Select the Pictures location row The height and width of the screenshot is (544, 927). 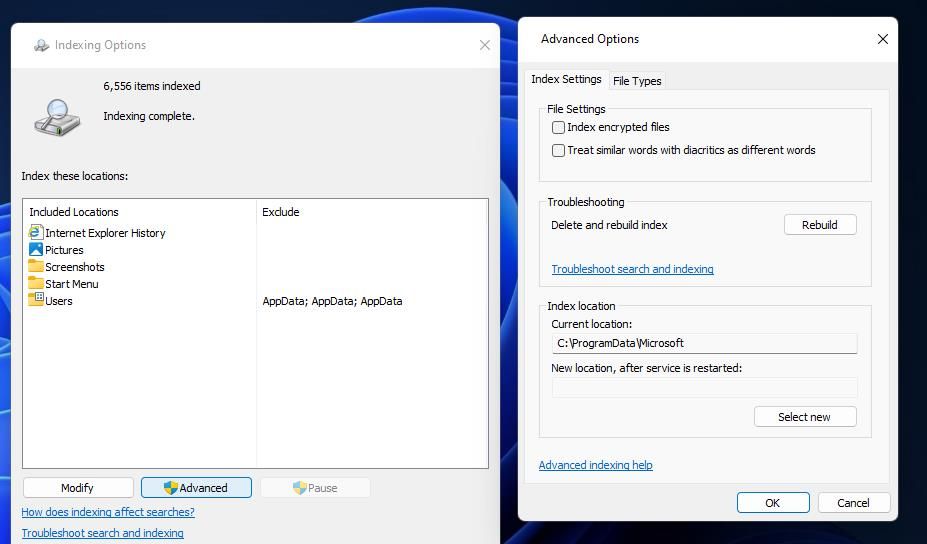pos(64,250)
